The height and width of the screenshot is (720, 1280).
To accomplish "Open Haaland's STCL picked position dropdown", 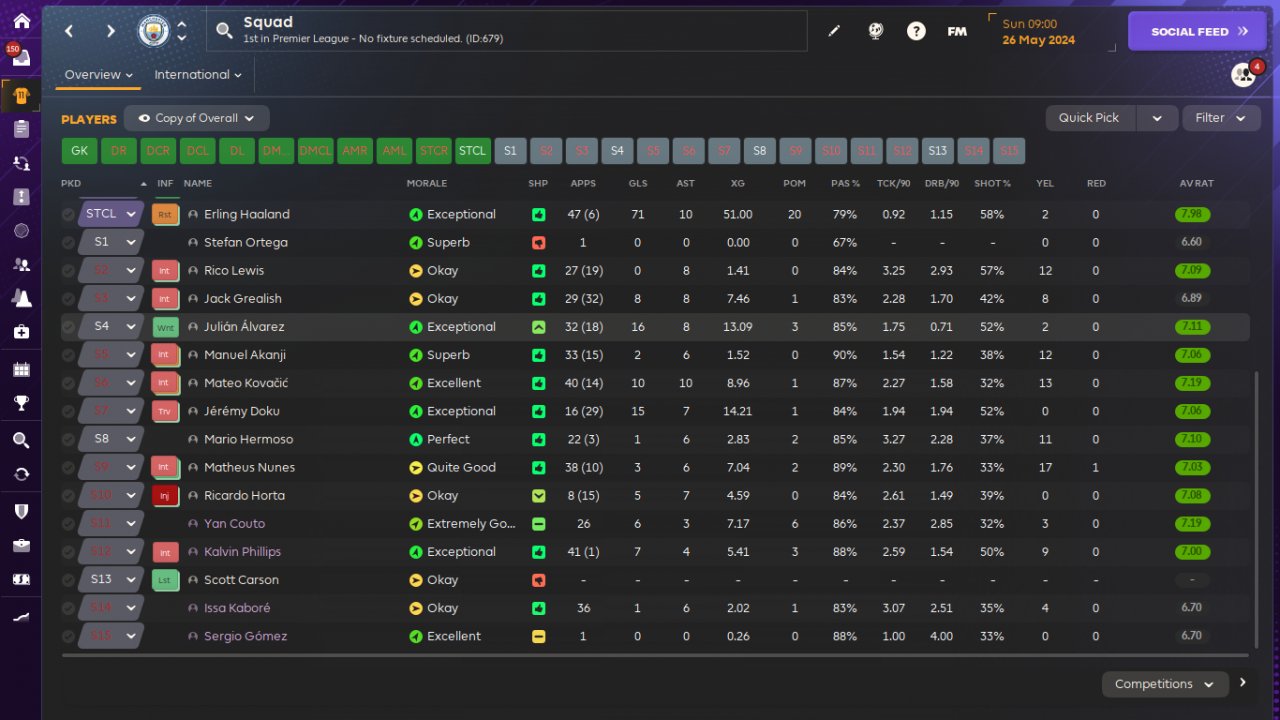I will click(x=112, y=214).
